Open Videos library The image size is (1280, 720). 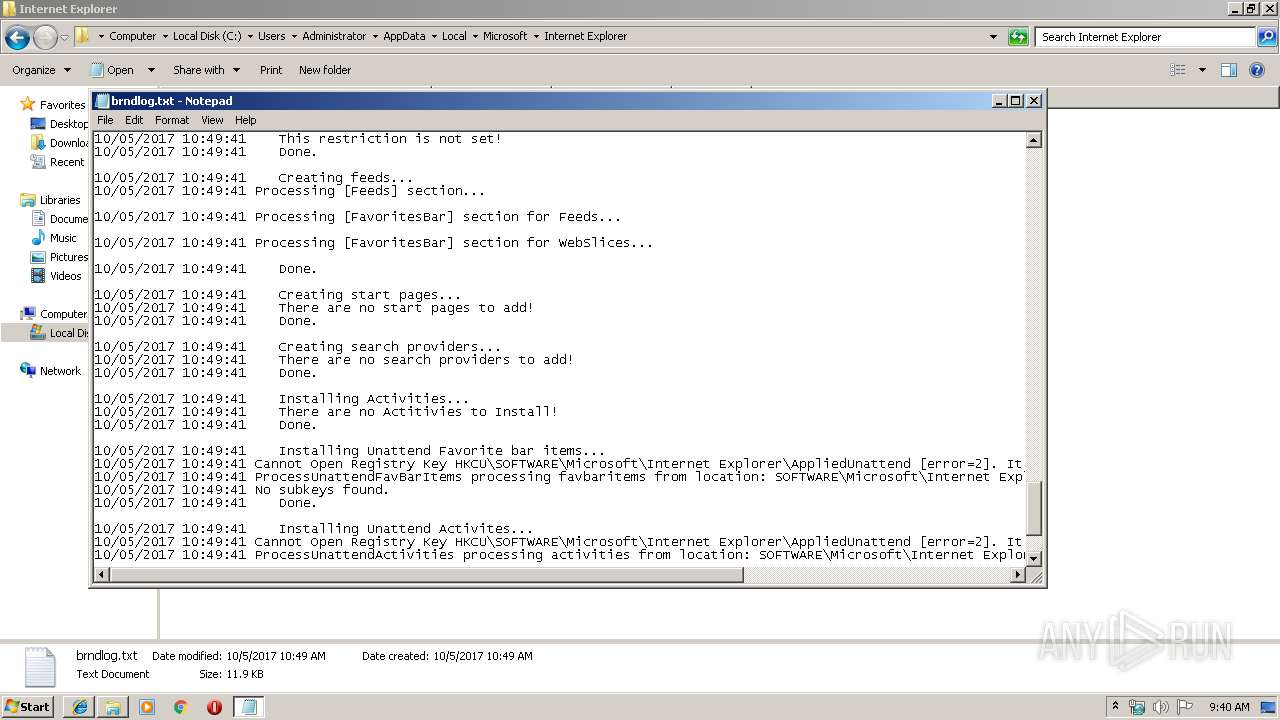(57, 276)
